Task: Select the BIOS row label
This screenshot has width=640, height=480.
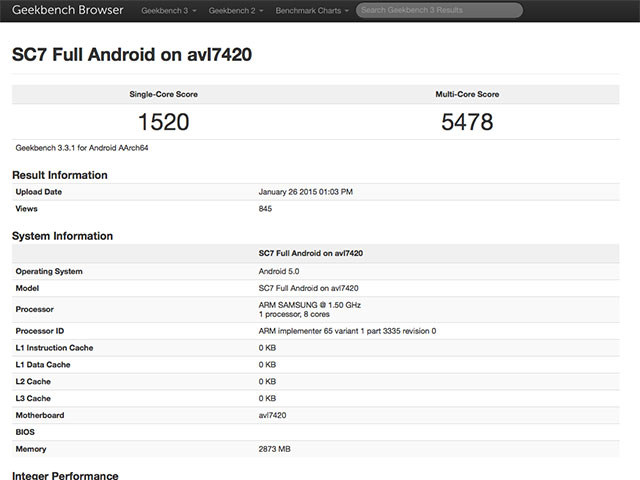Action: pyautogui.click(x=25, y=432)
